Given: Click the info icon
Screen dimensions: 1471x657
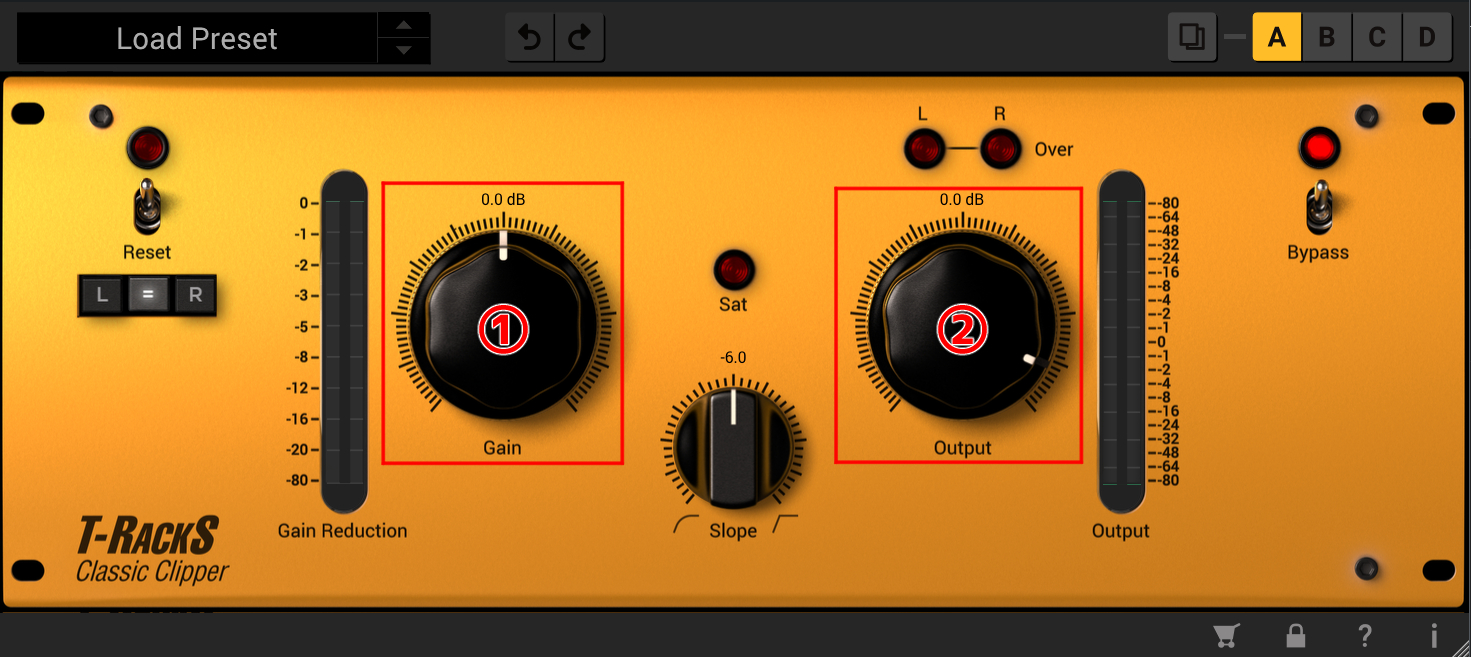Looking at the screenshot, I should tap(1434, 636).
